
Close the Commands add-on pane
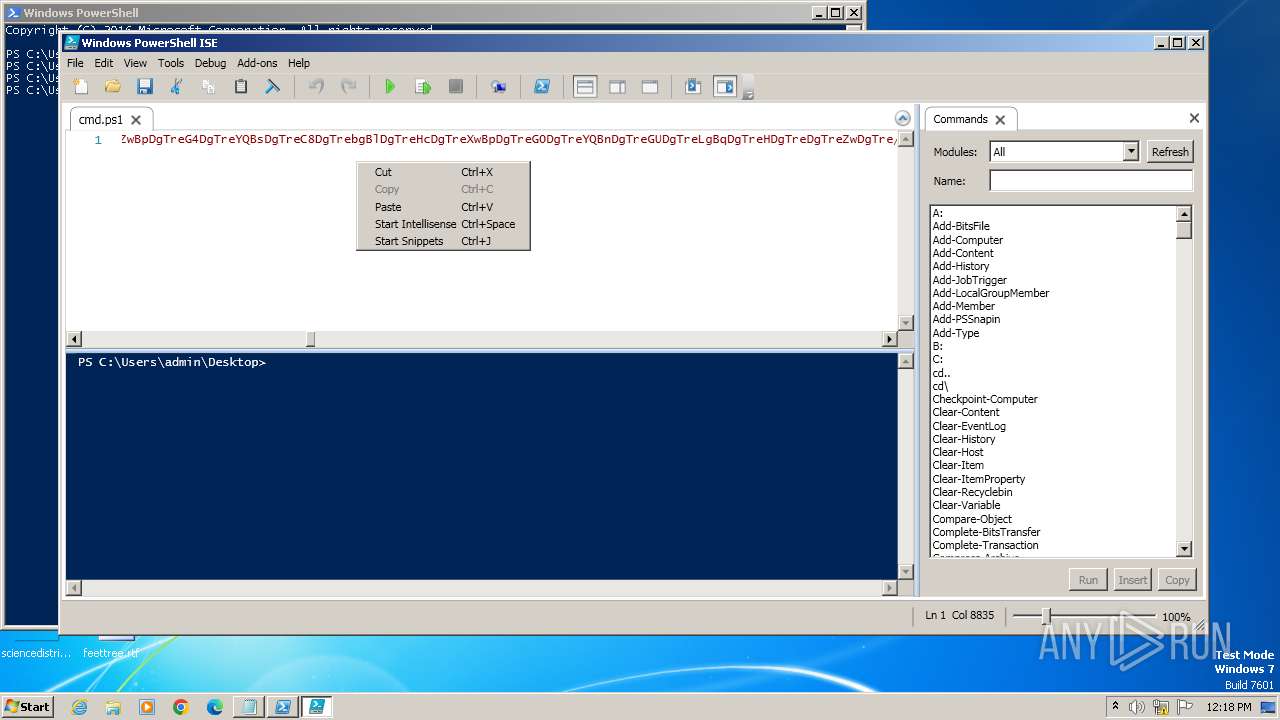[x=1194, y=118]
